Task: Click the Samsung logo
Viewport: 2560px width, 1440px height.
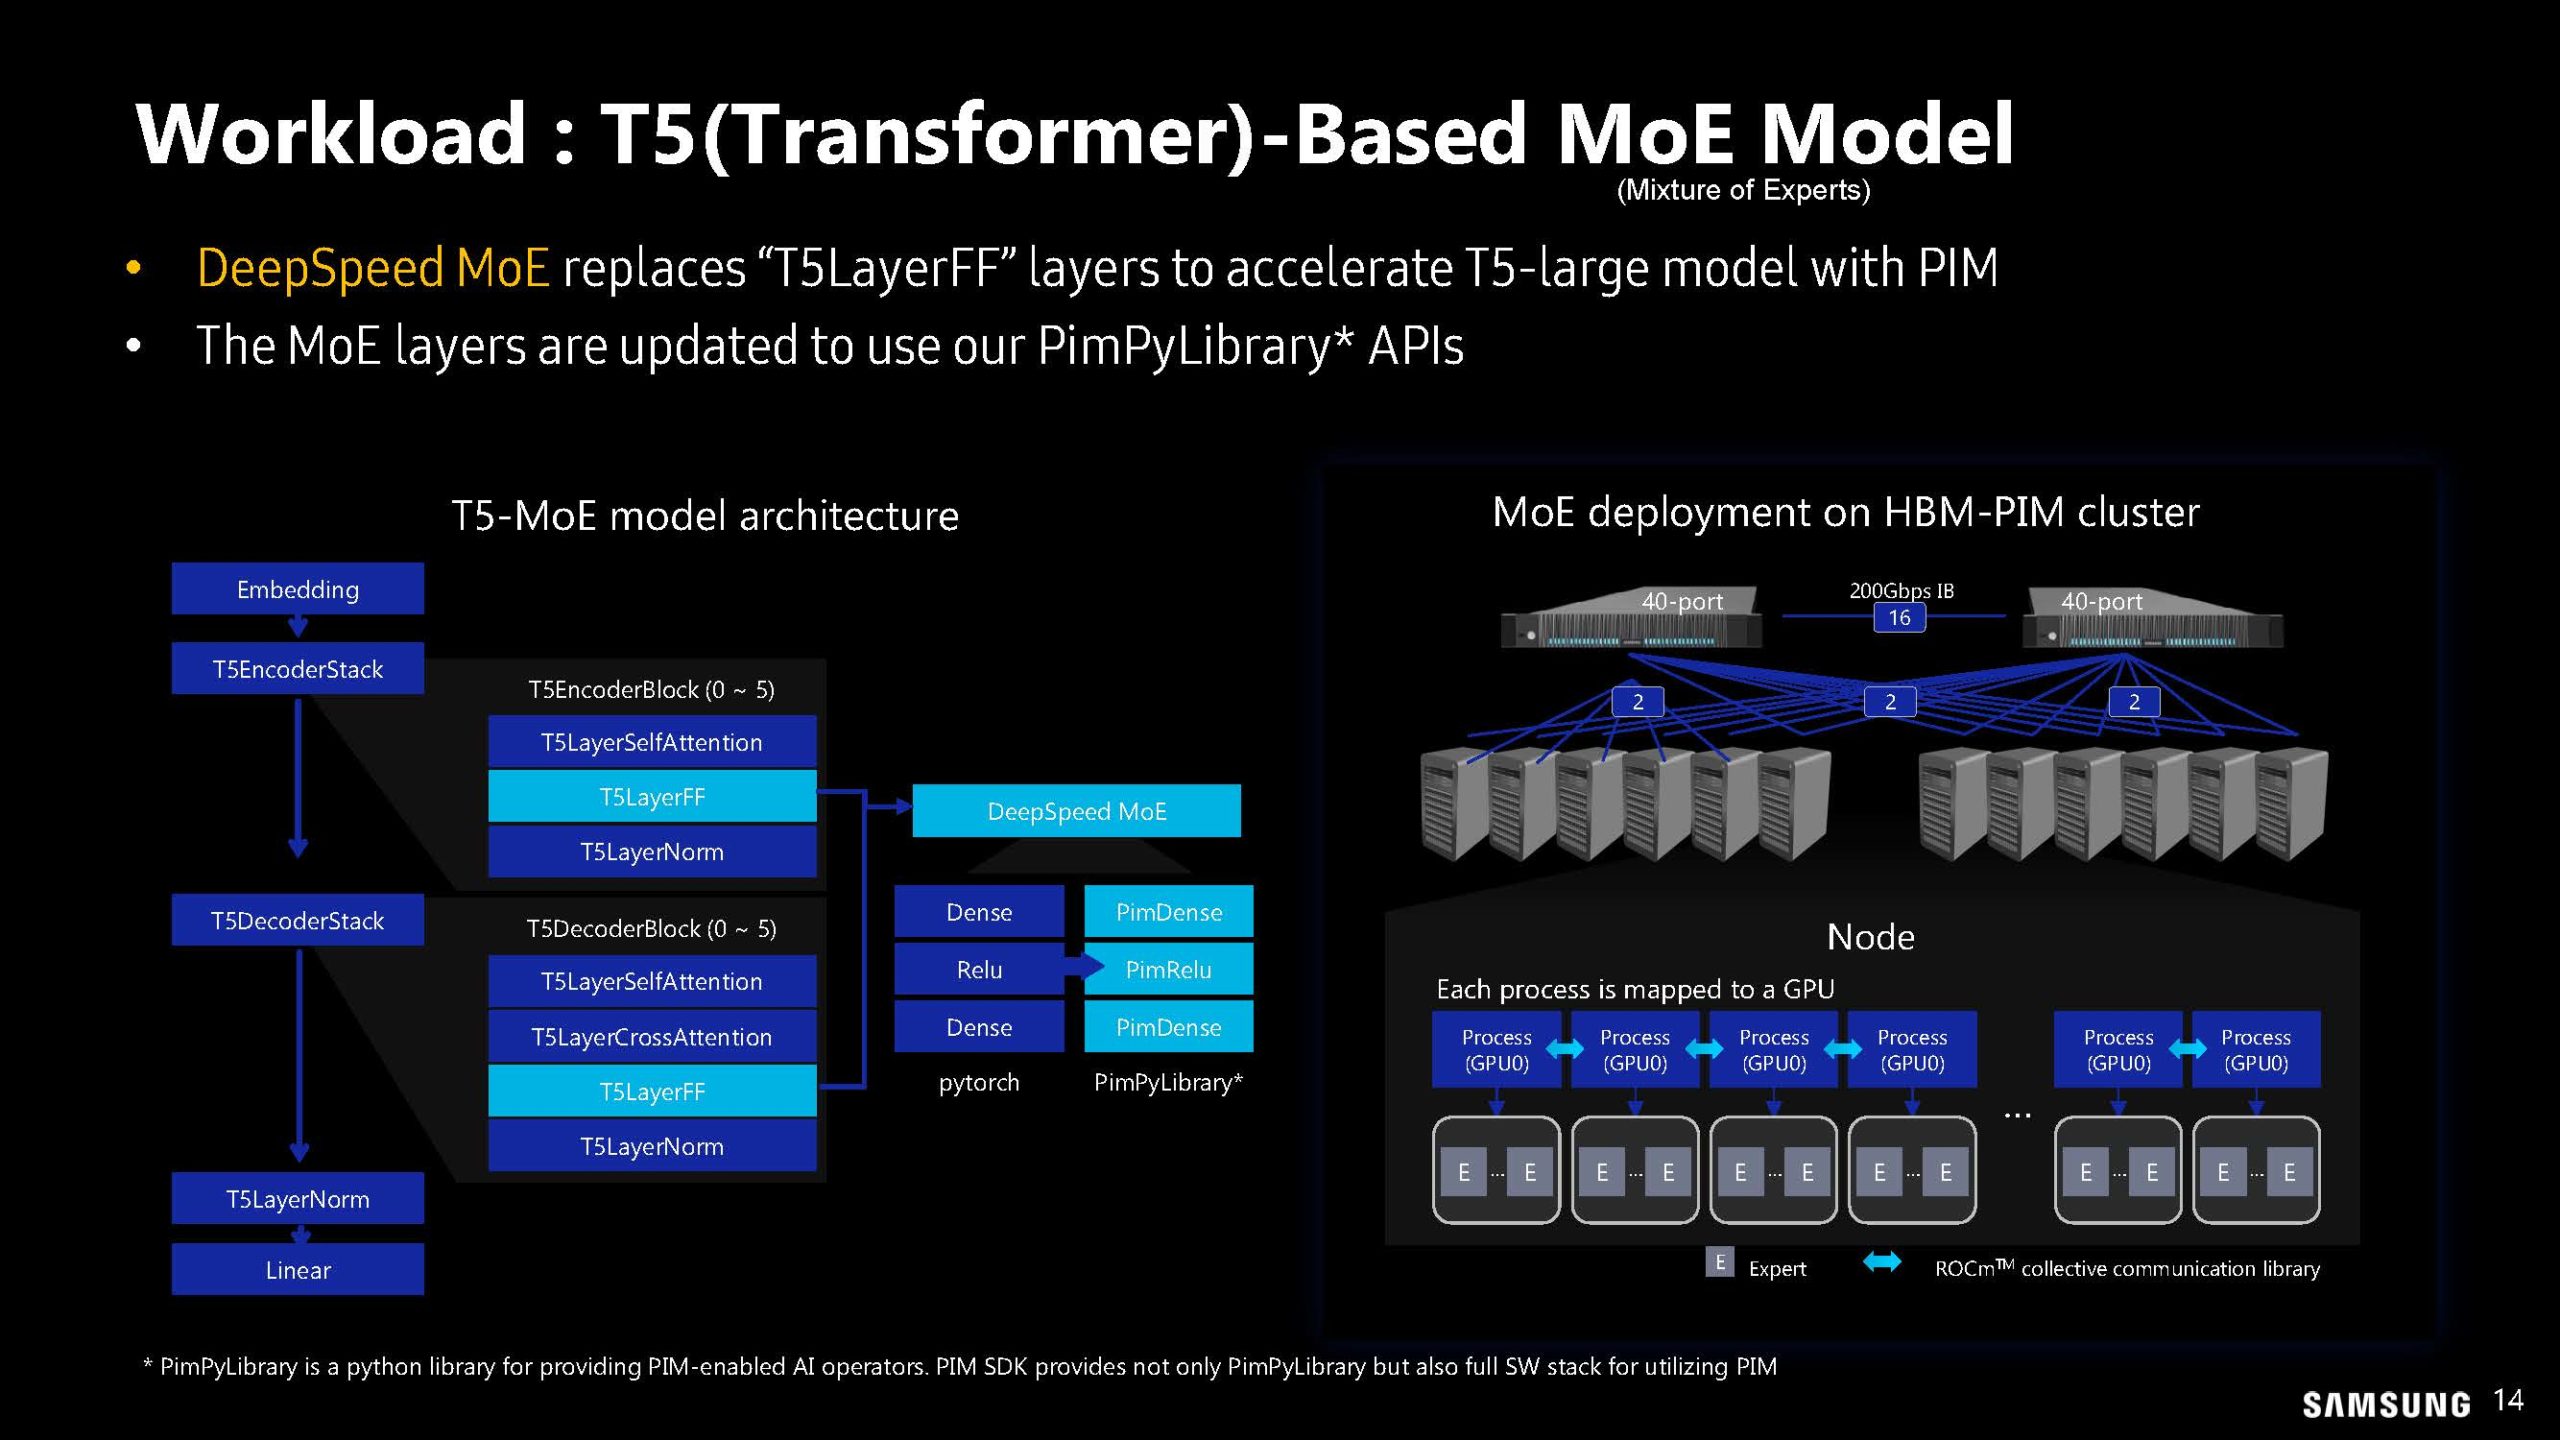Action: point(2386,1405)
